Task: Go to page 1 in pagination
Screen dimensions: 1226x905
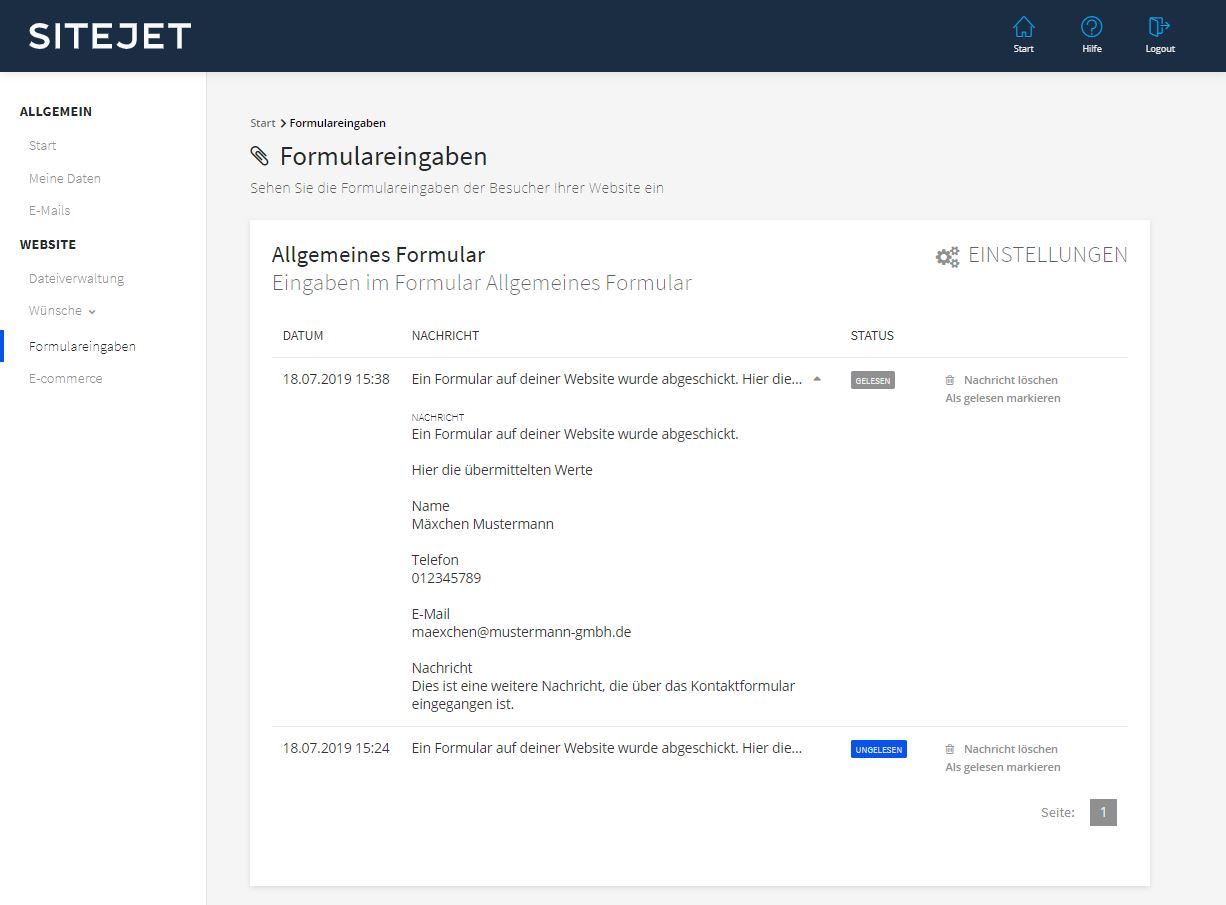Action: pos(1103,812)
